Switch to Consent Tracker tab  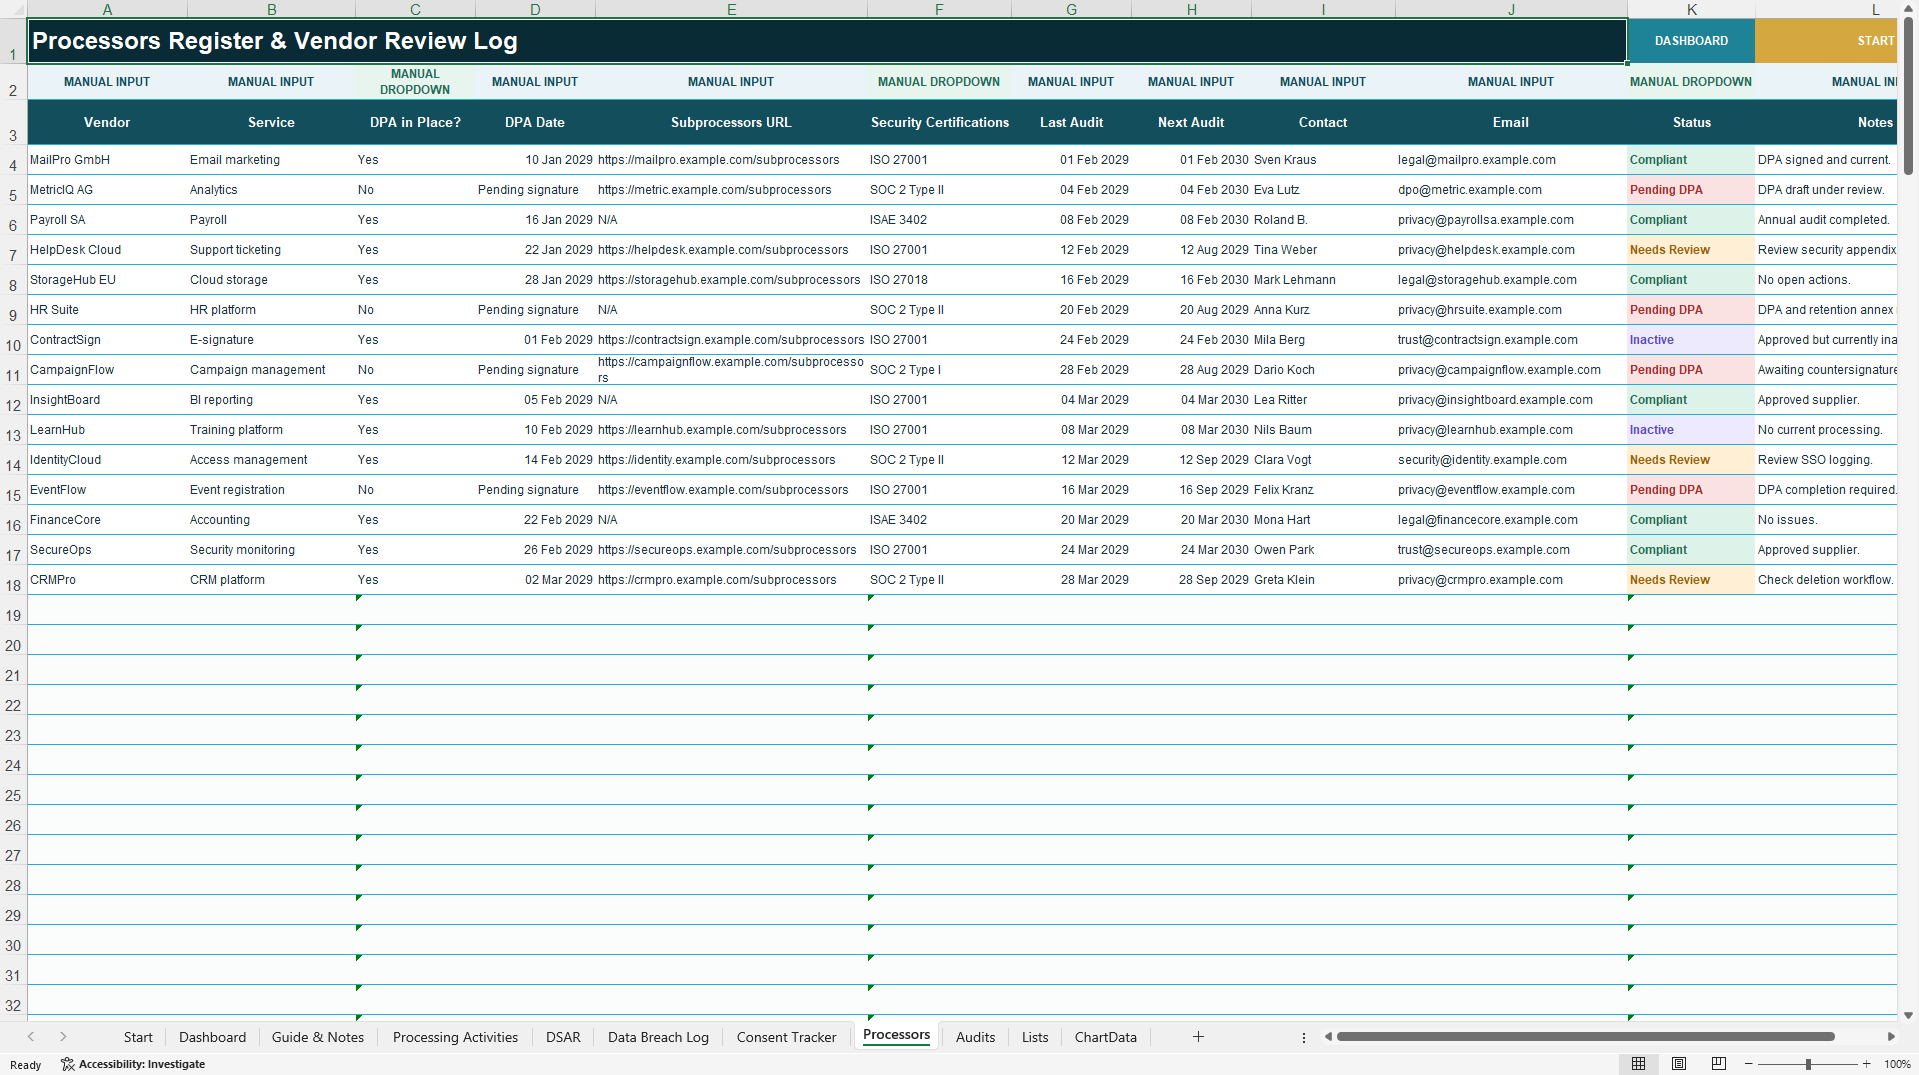pyautogui.click(x=786, y=1037)
